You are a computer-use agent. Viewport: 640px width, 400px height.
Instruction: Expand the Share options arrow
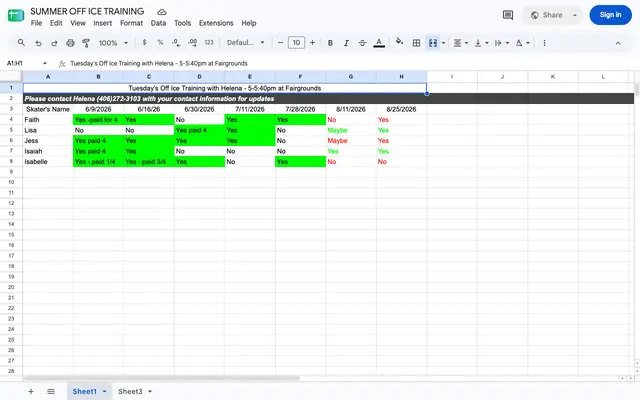575,15
